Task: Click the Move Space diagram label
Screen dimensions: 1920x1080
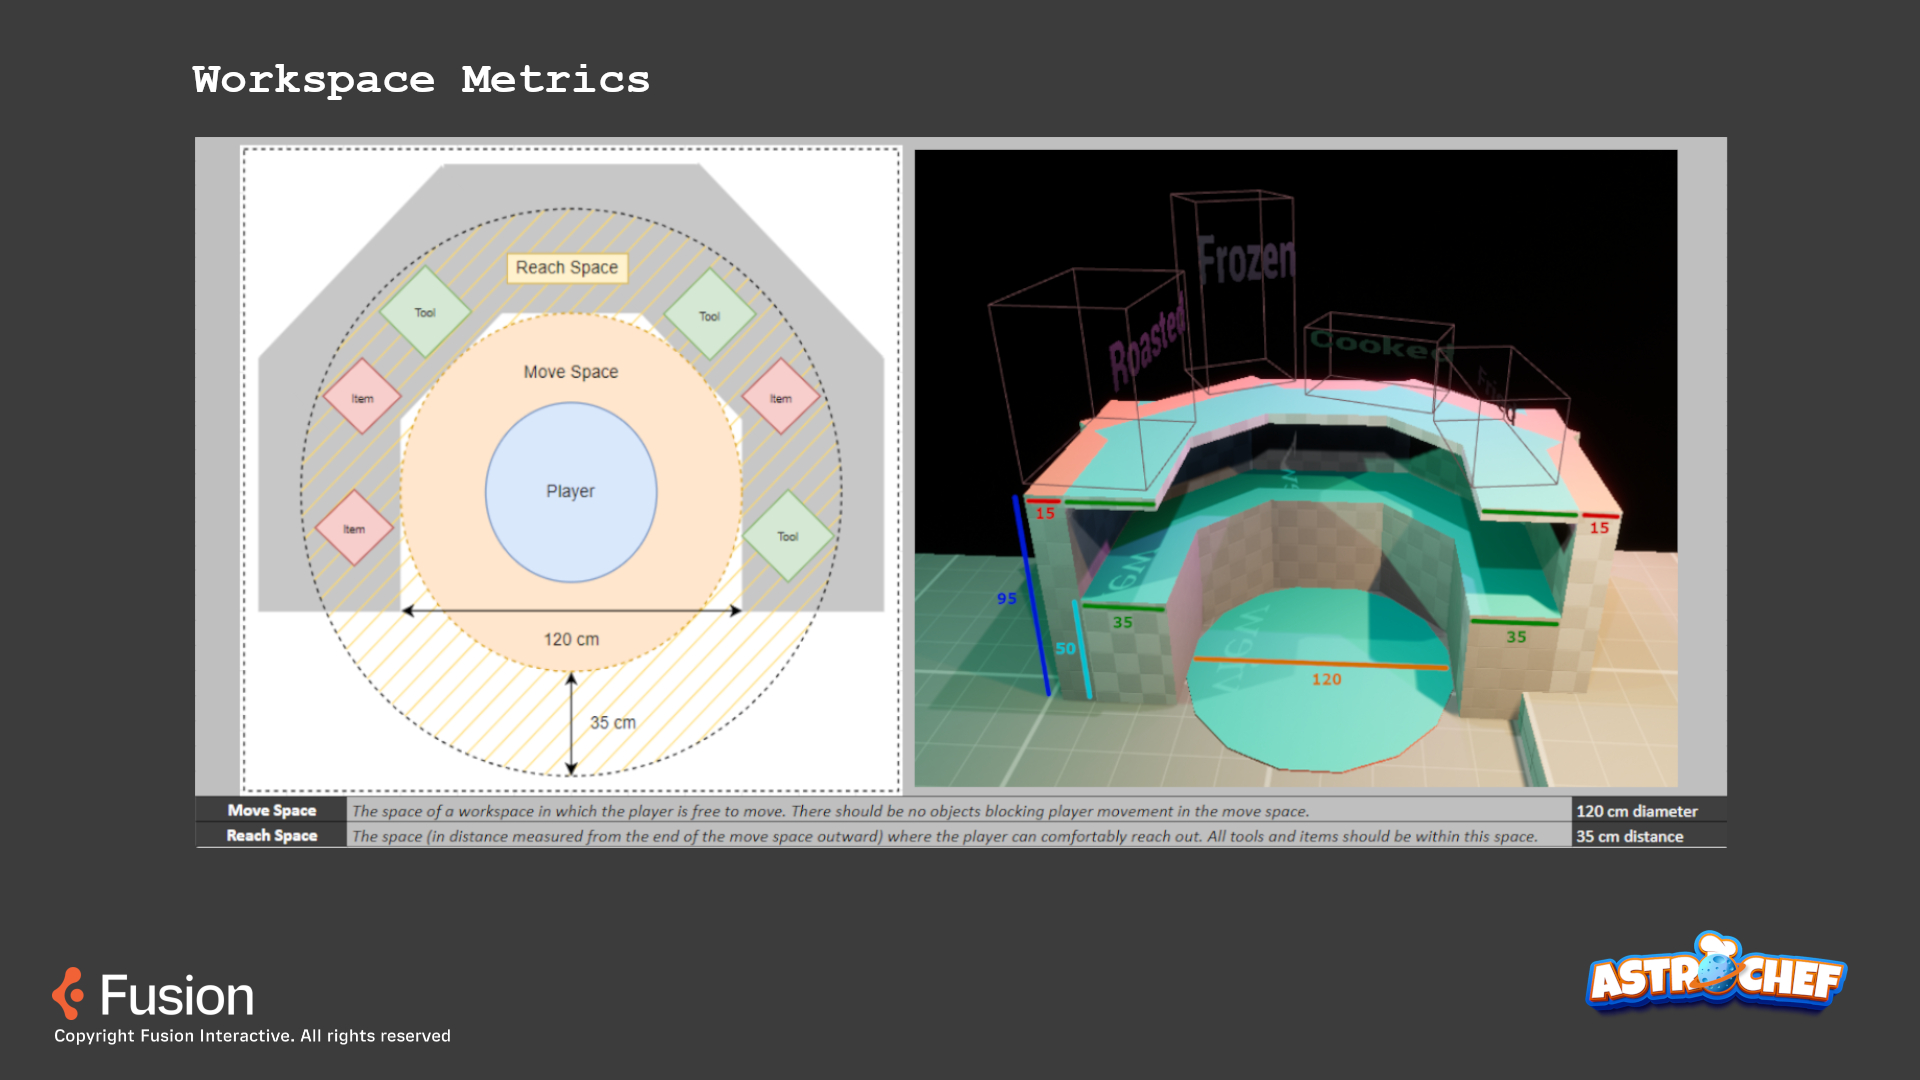Action: tap(570, 372)
